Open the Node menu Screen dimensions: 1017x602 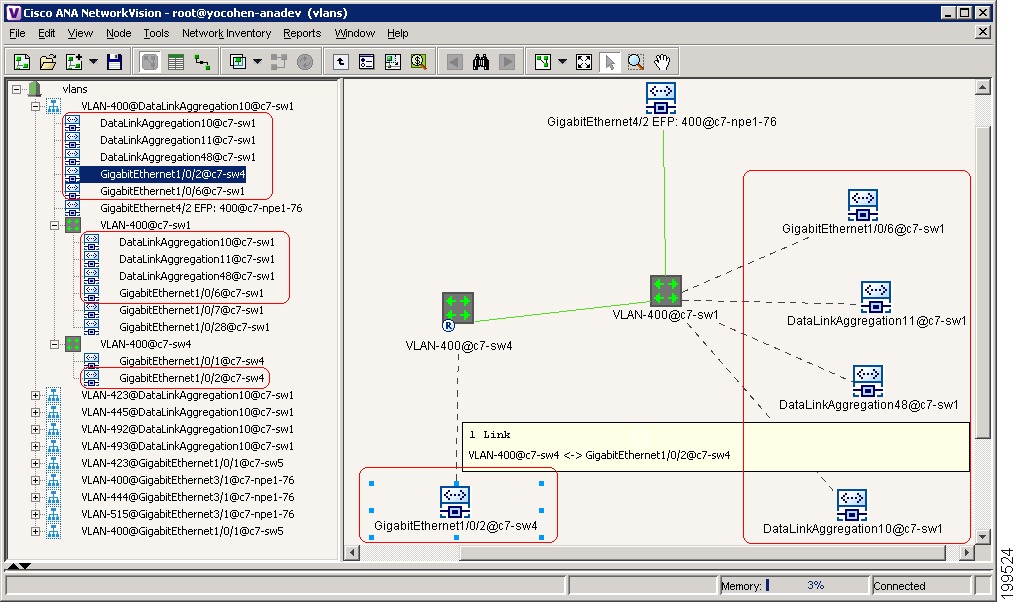pos(119,33)
